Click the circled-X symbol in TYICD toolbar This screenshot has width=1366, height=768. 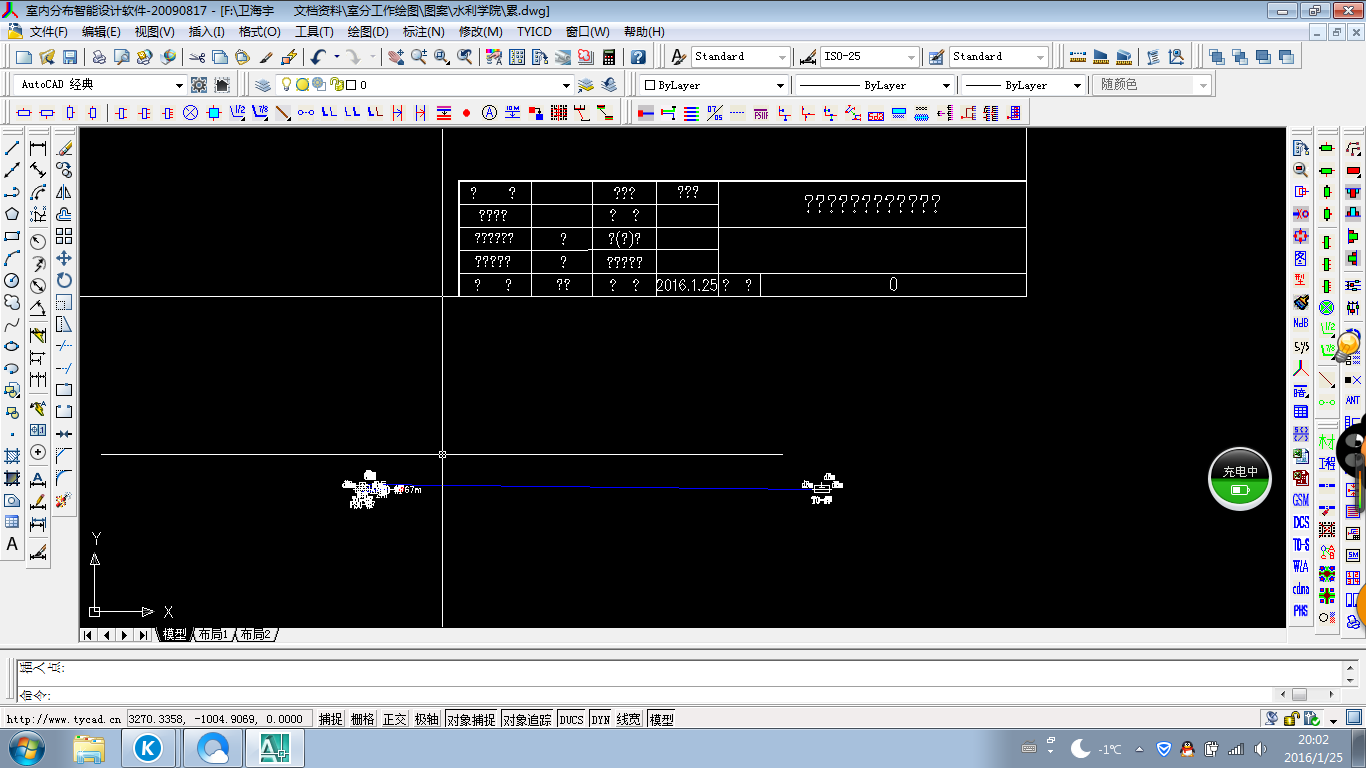click(190, 113)
